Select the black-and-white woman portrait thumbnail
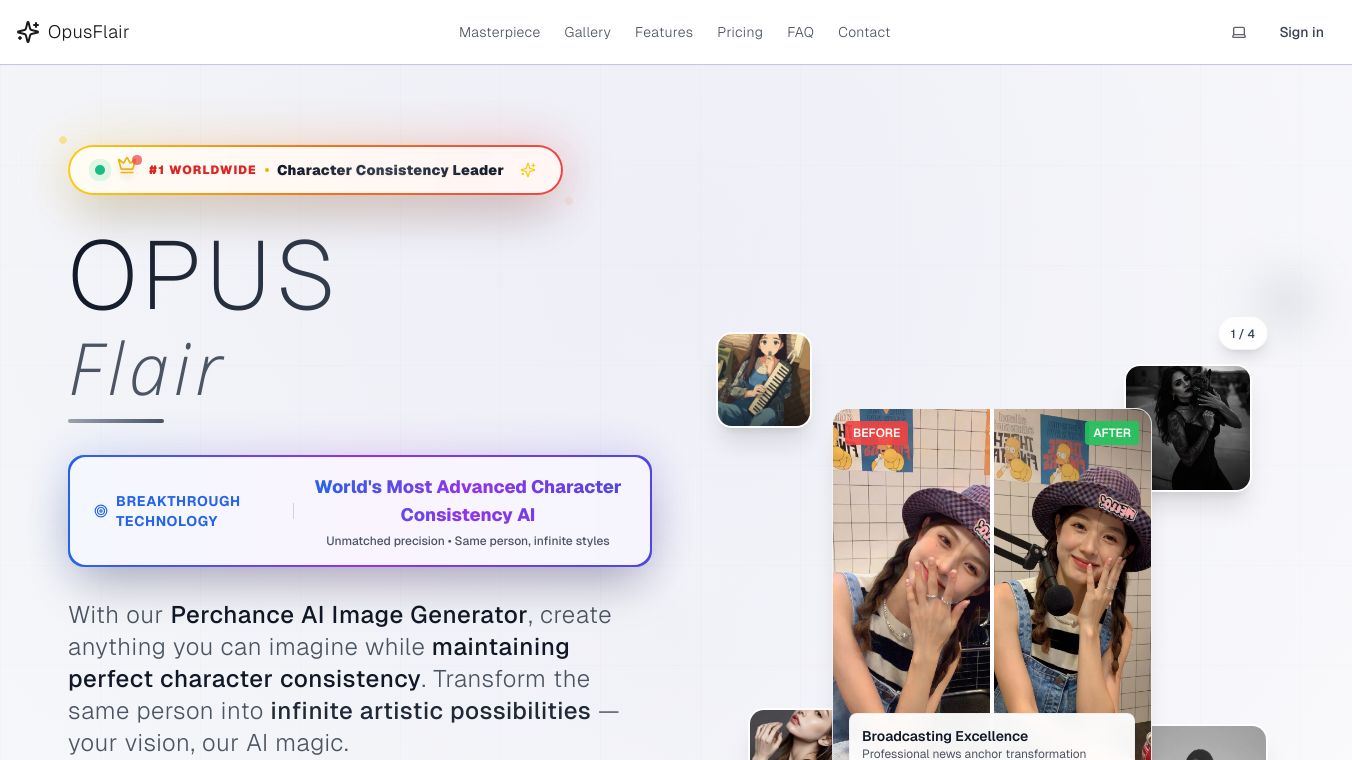The height and width of the screenshot is (760, 1352). pos(1188,428)
